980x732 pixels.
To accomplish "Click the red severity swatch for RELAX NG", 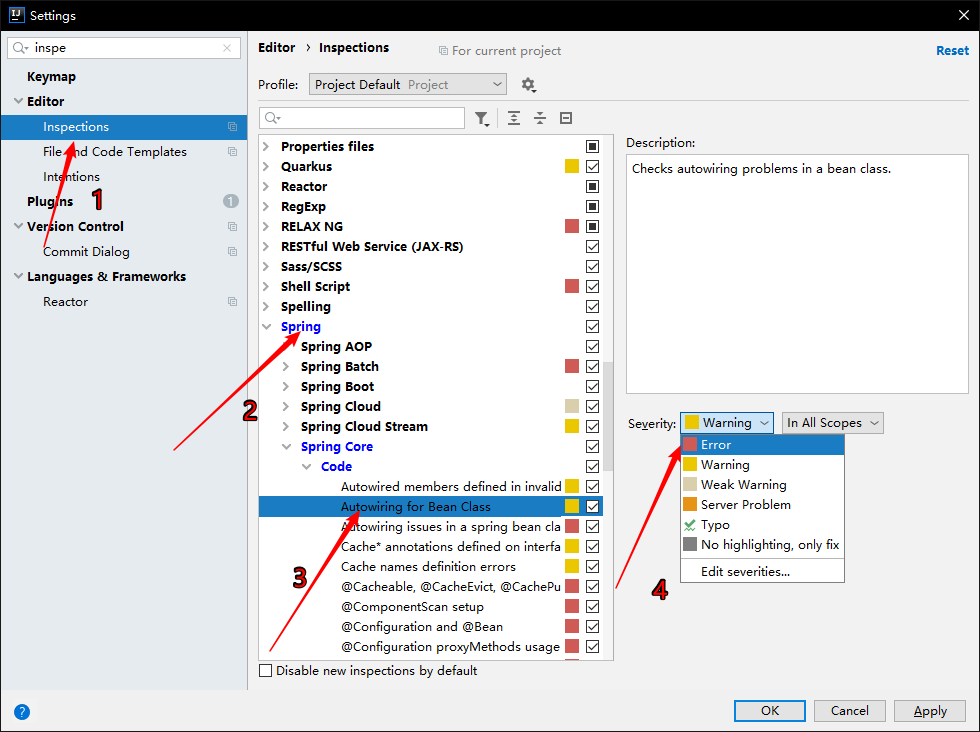I will [572, 226].
